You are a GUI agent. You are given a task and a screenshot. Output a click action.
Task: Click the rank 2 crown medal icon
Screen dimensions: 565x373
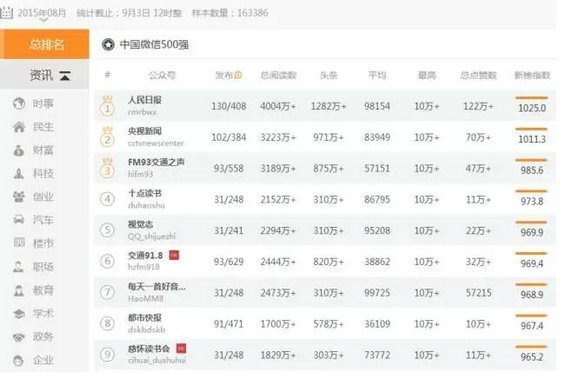click(107, 137)
